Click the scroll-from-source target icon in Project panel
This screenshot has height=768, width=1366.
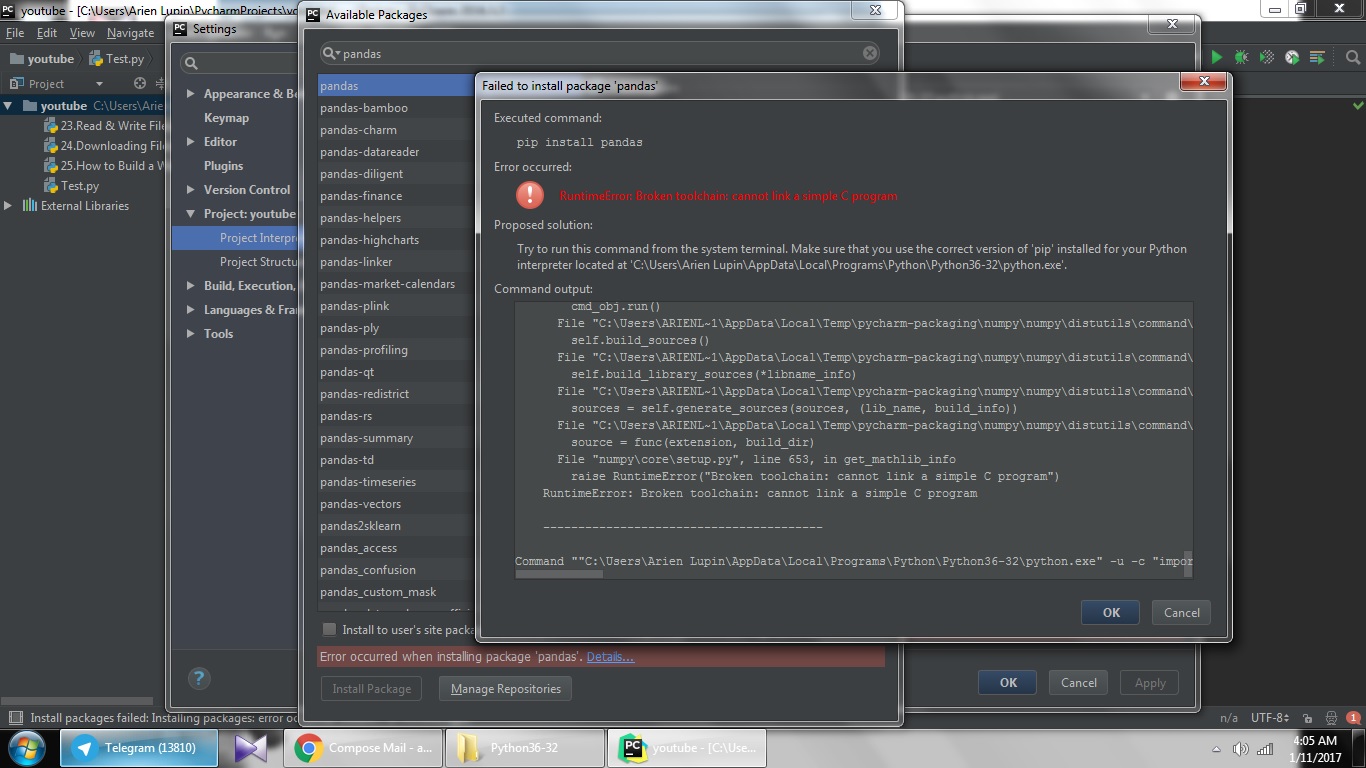tap(140, 84)
